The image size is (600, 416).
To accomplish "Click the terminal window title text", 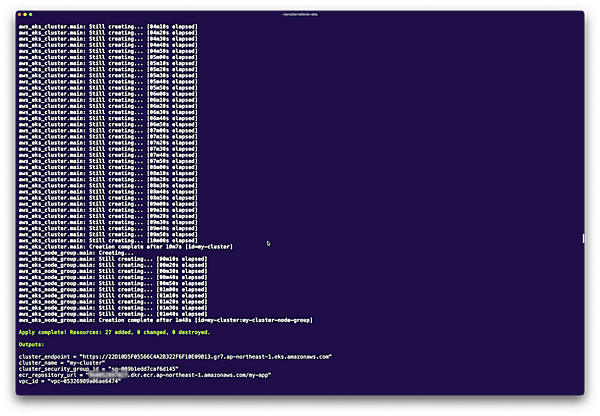I will click(x=299, y=14).
